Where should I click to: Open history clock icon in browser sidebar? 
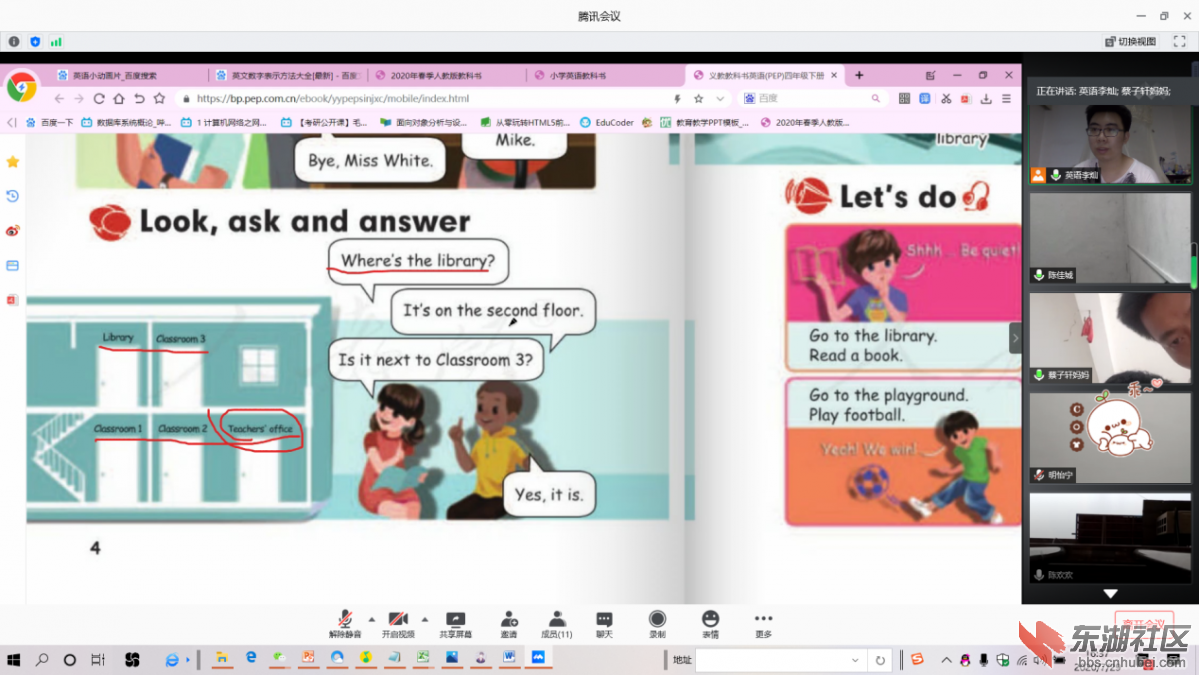pos(13,196)
